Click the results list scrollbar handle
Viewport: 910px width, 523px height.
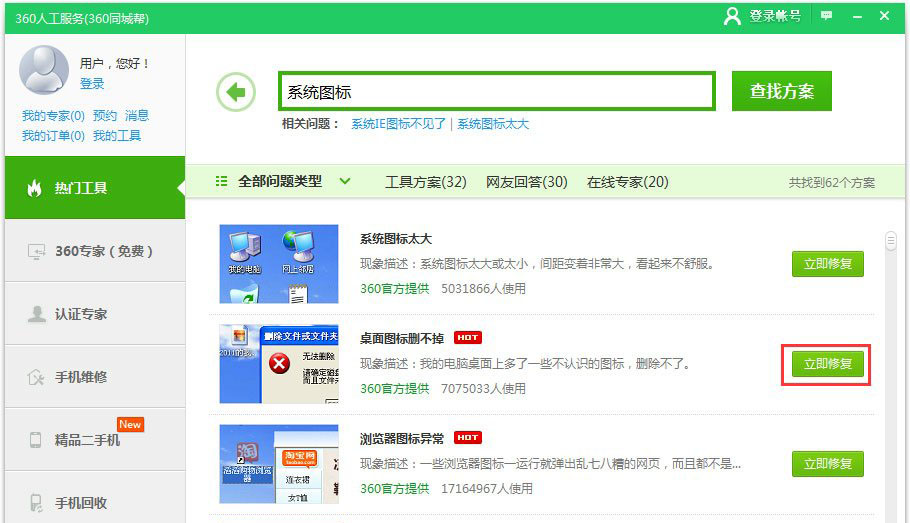click(890, 240)
